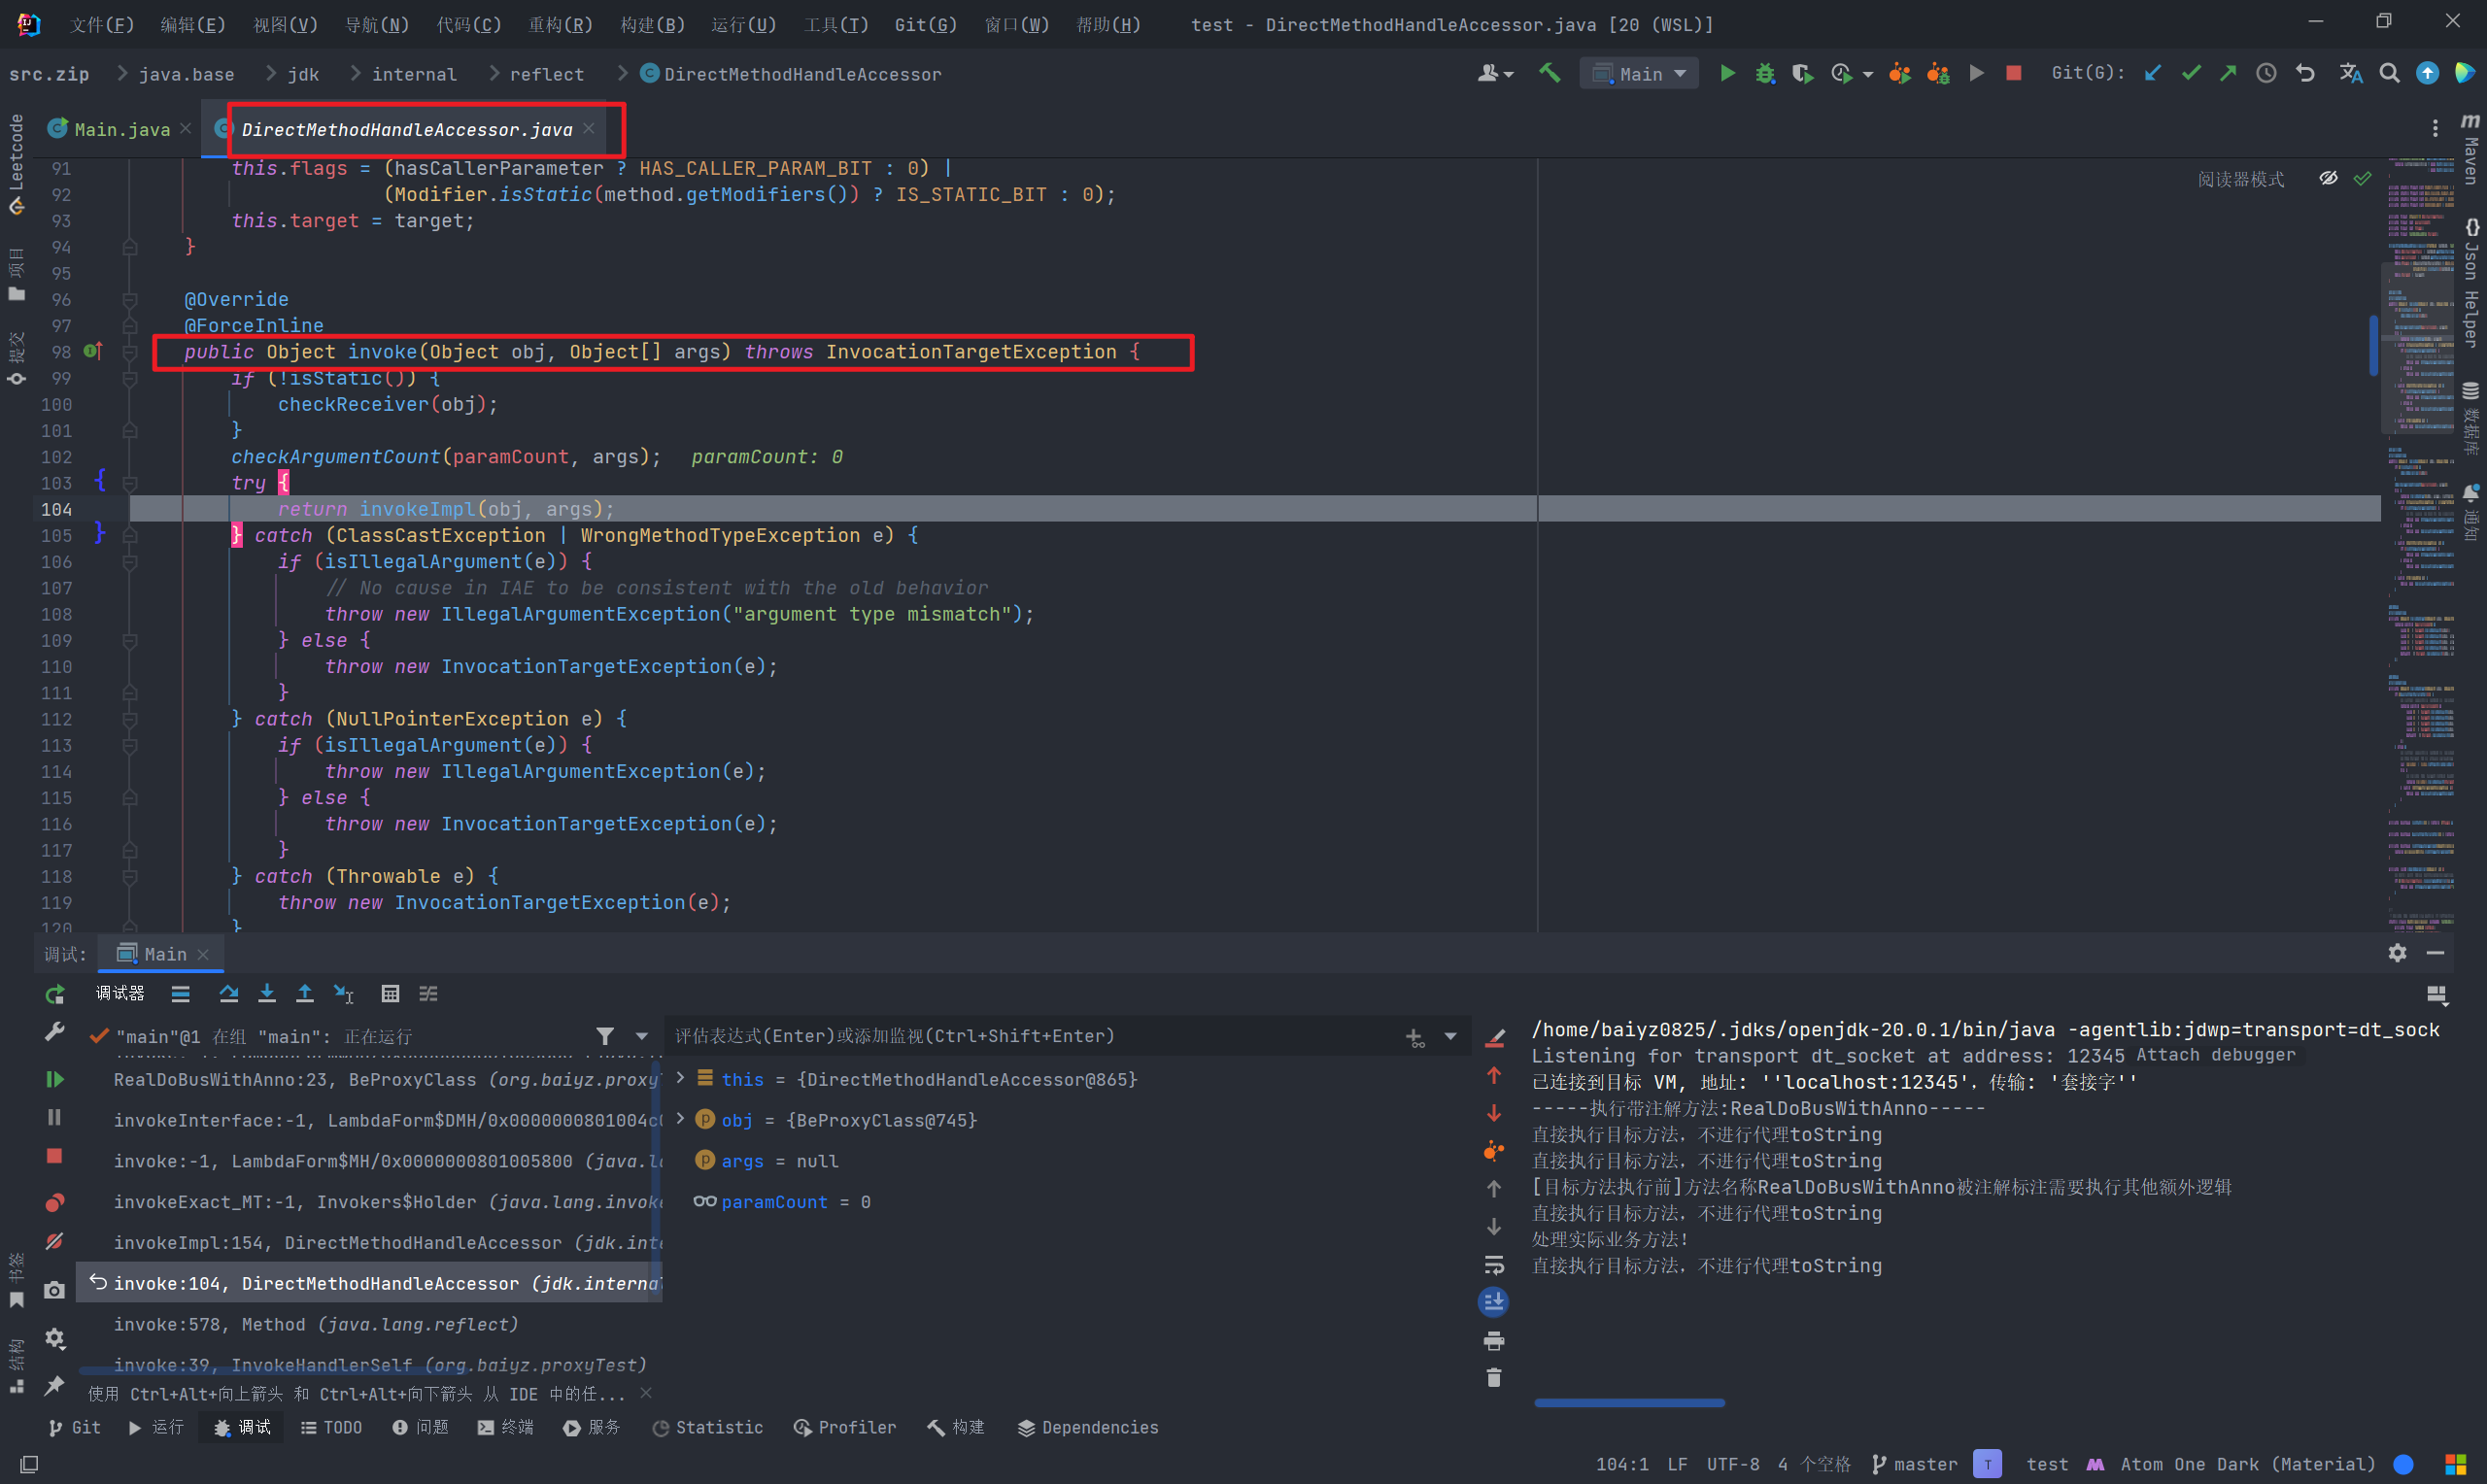
Task: Click console horizontal scrollbar thumb
Action: [1629, 1403]
